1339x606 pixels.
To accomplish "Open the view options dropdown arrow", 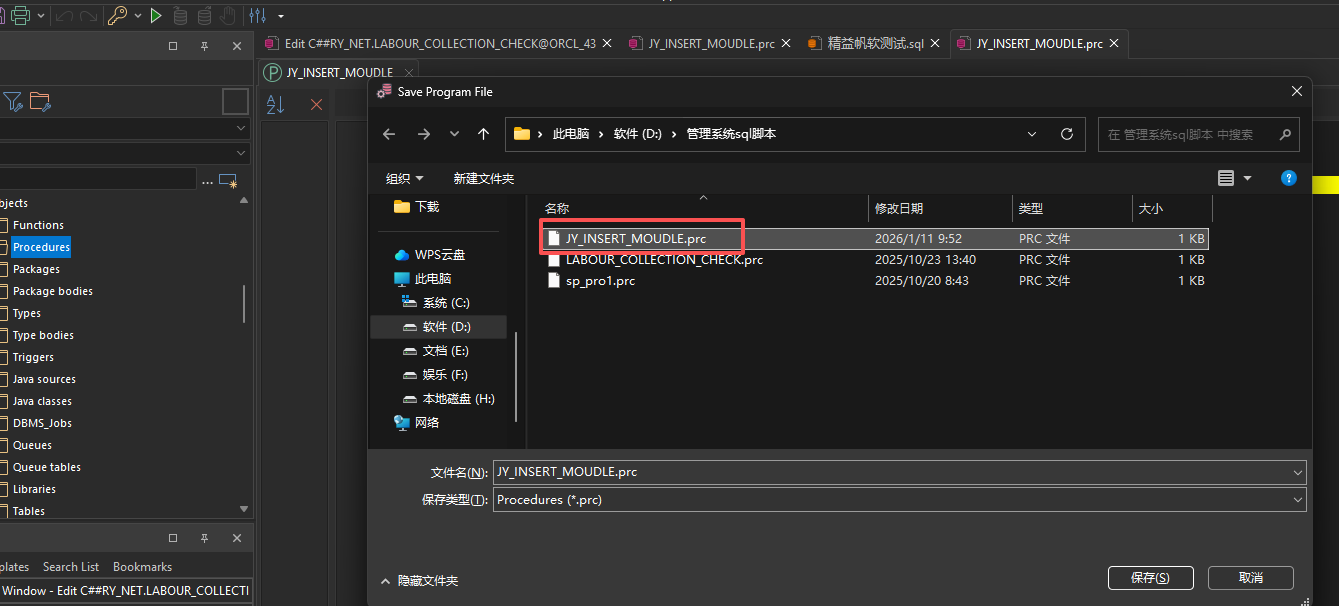I will (x=1247, y=178).
